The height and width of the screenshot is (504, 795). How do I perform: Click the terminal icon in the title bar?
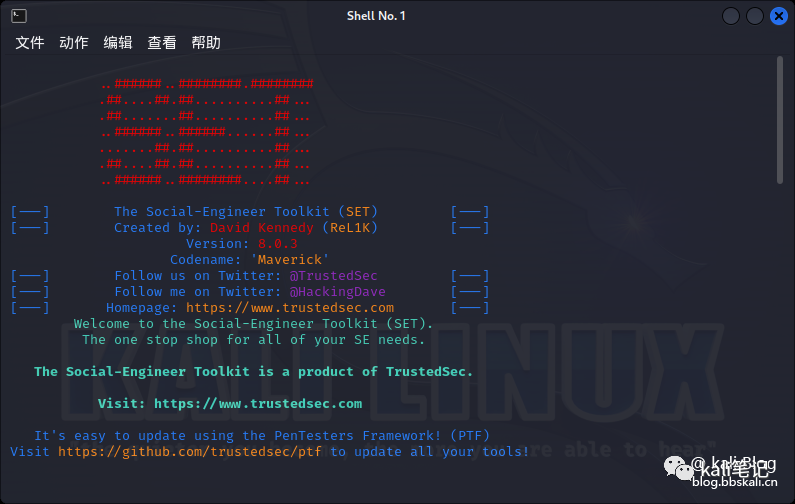tap(19, 16)
